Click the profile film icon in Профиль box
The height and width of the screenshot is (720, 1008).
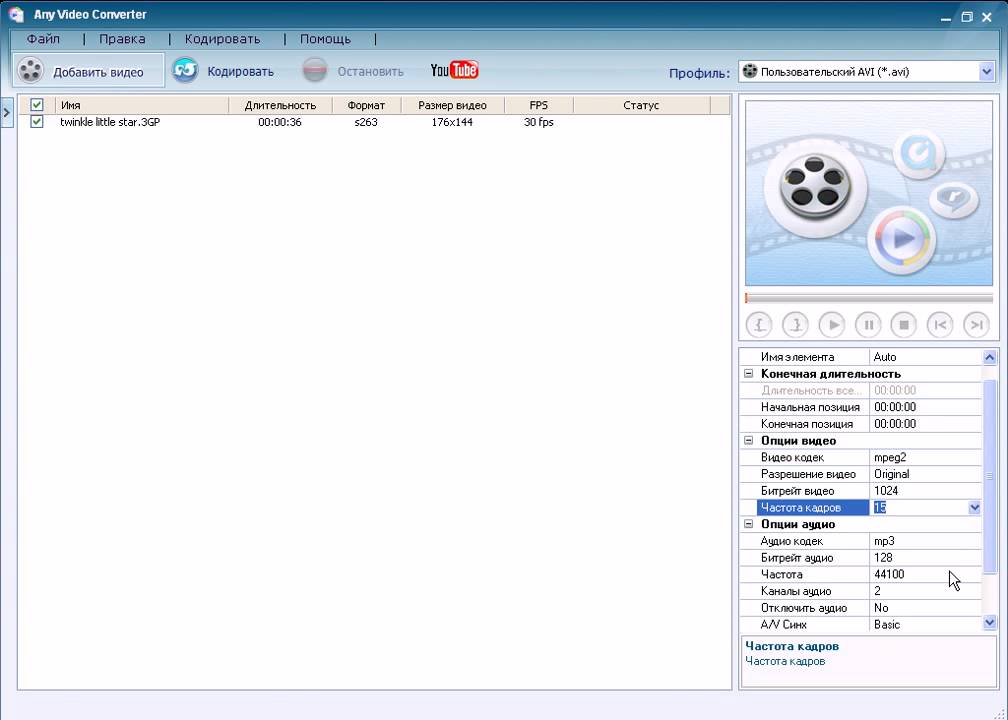750,71
